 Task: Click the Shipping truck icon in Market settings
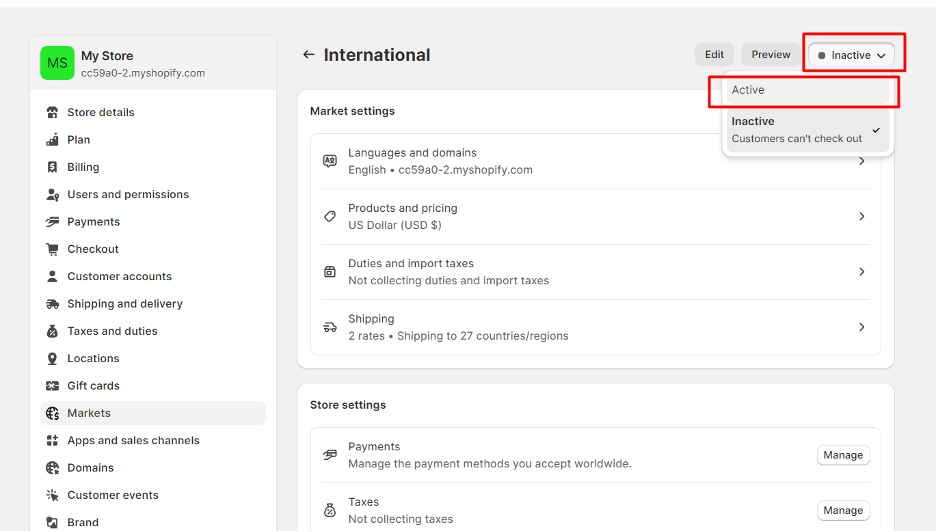[330, 327]
